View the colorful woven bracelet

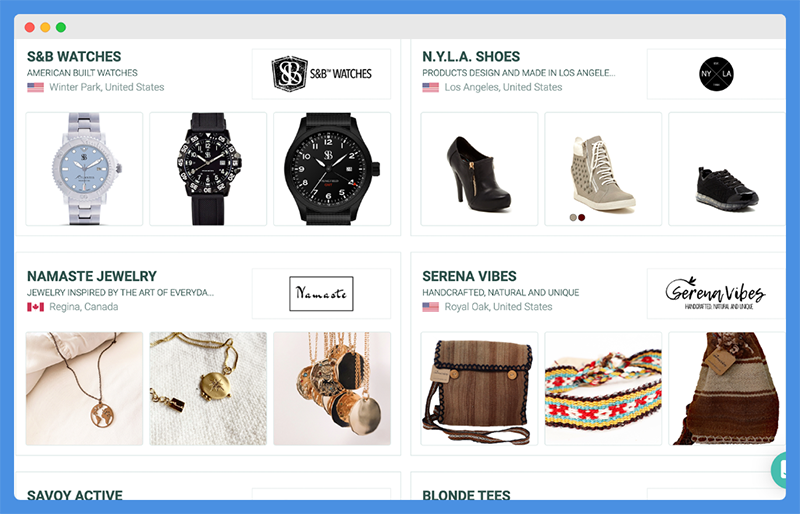coord(603,388)
